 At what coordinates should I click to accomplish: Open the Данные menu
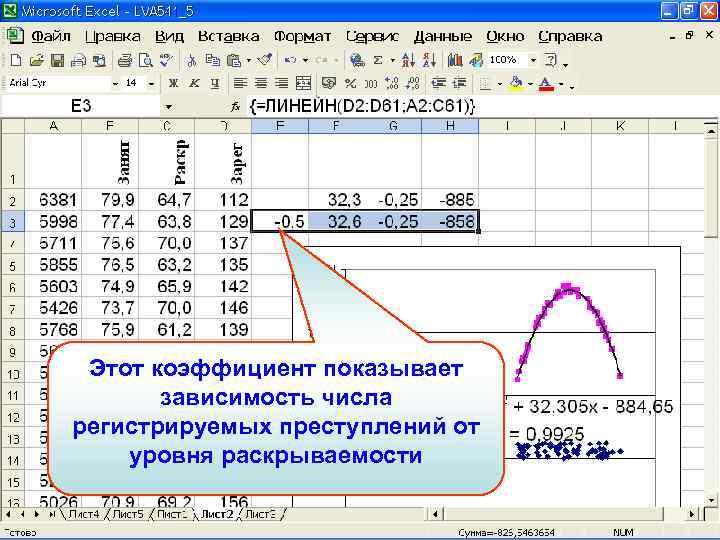pos(443,36)
